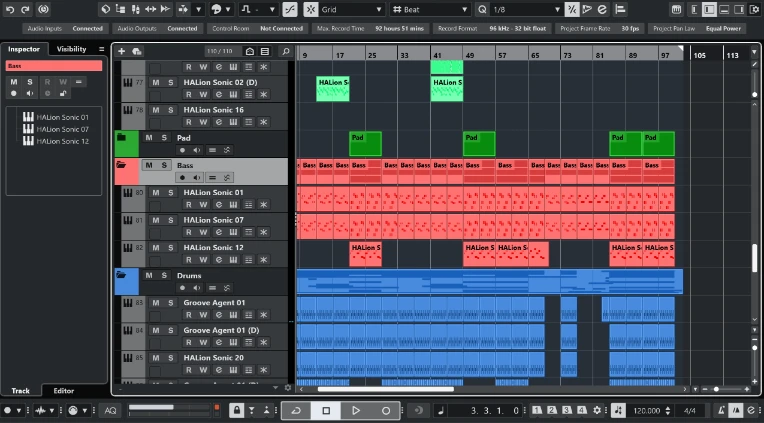
Task: Collapse the Bass folder track
Action: point(121,164)
